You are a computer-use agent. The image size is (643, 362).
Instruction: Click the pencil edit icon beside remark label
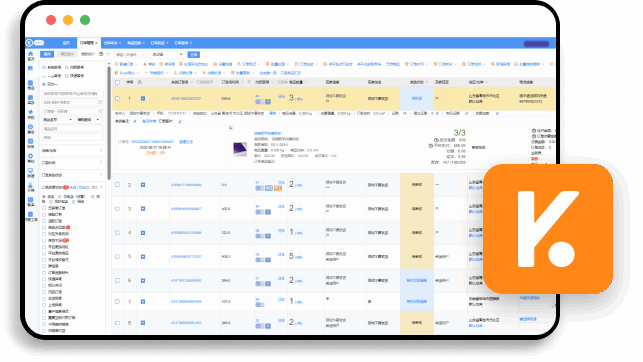135,121
